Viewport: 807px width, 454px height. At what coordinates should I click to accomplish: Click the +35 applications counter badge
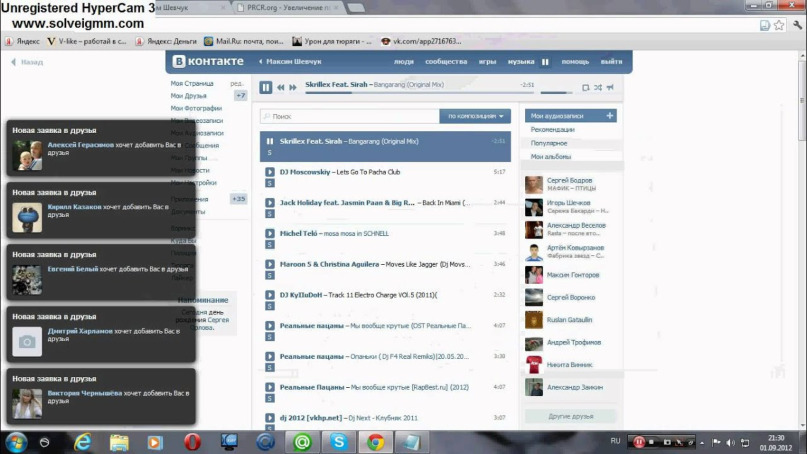tap(238, 199)
